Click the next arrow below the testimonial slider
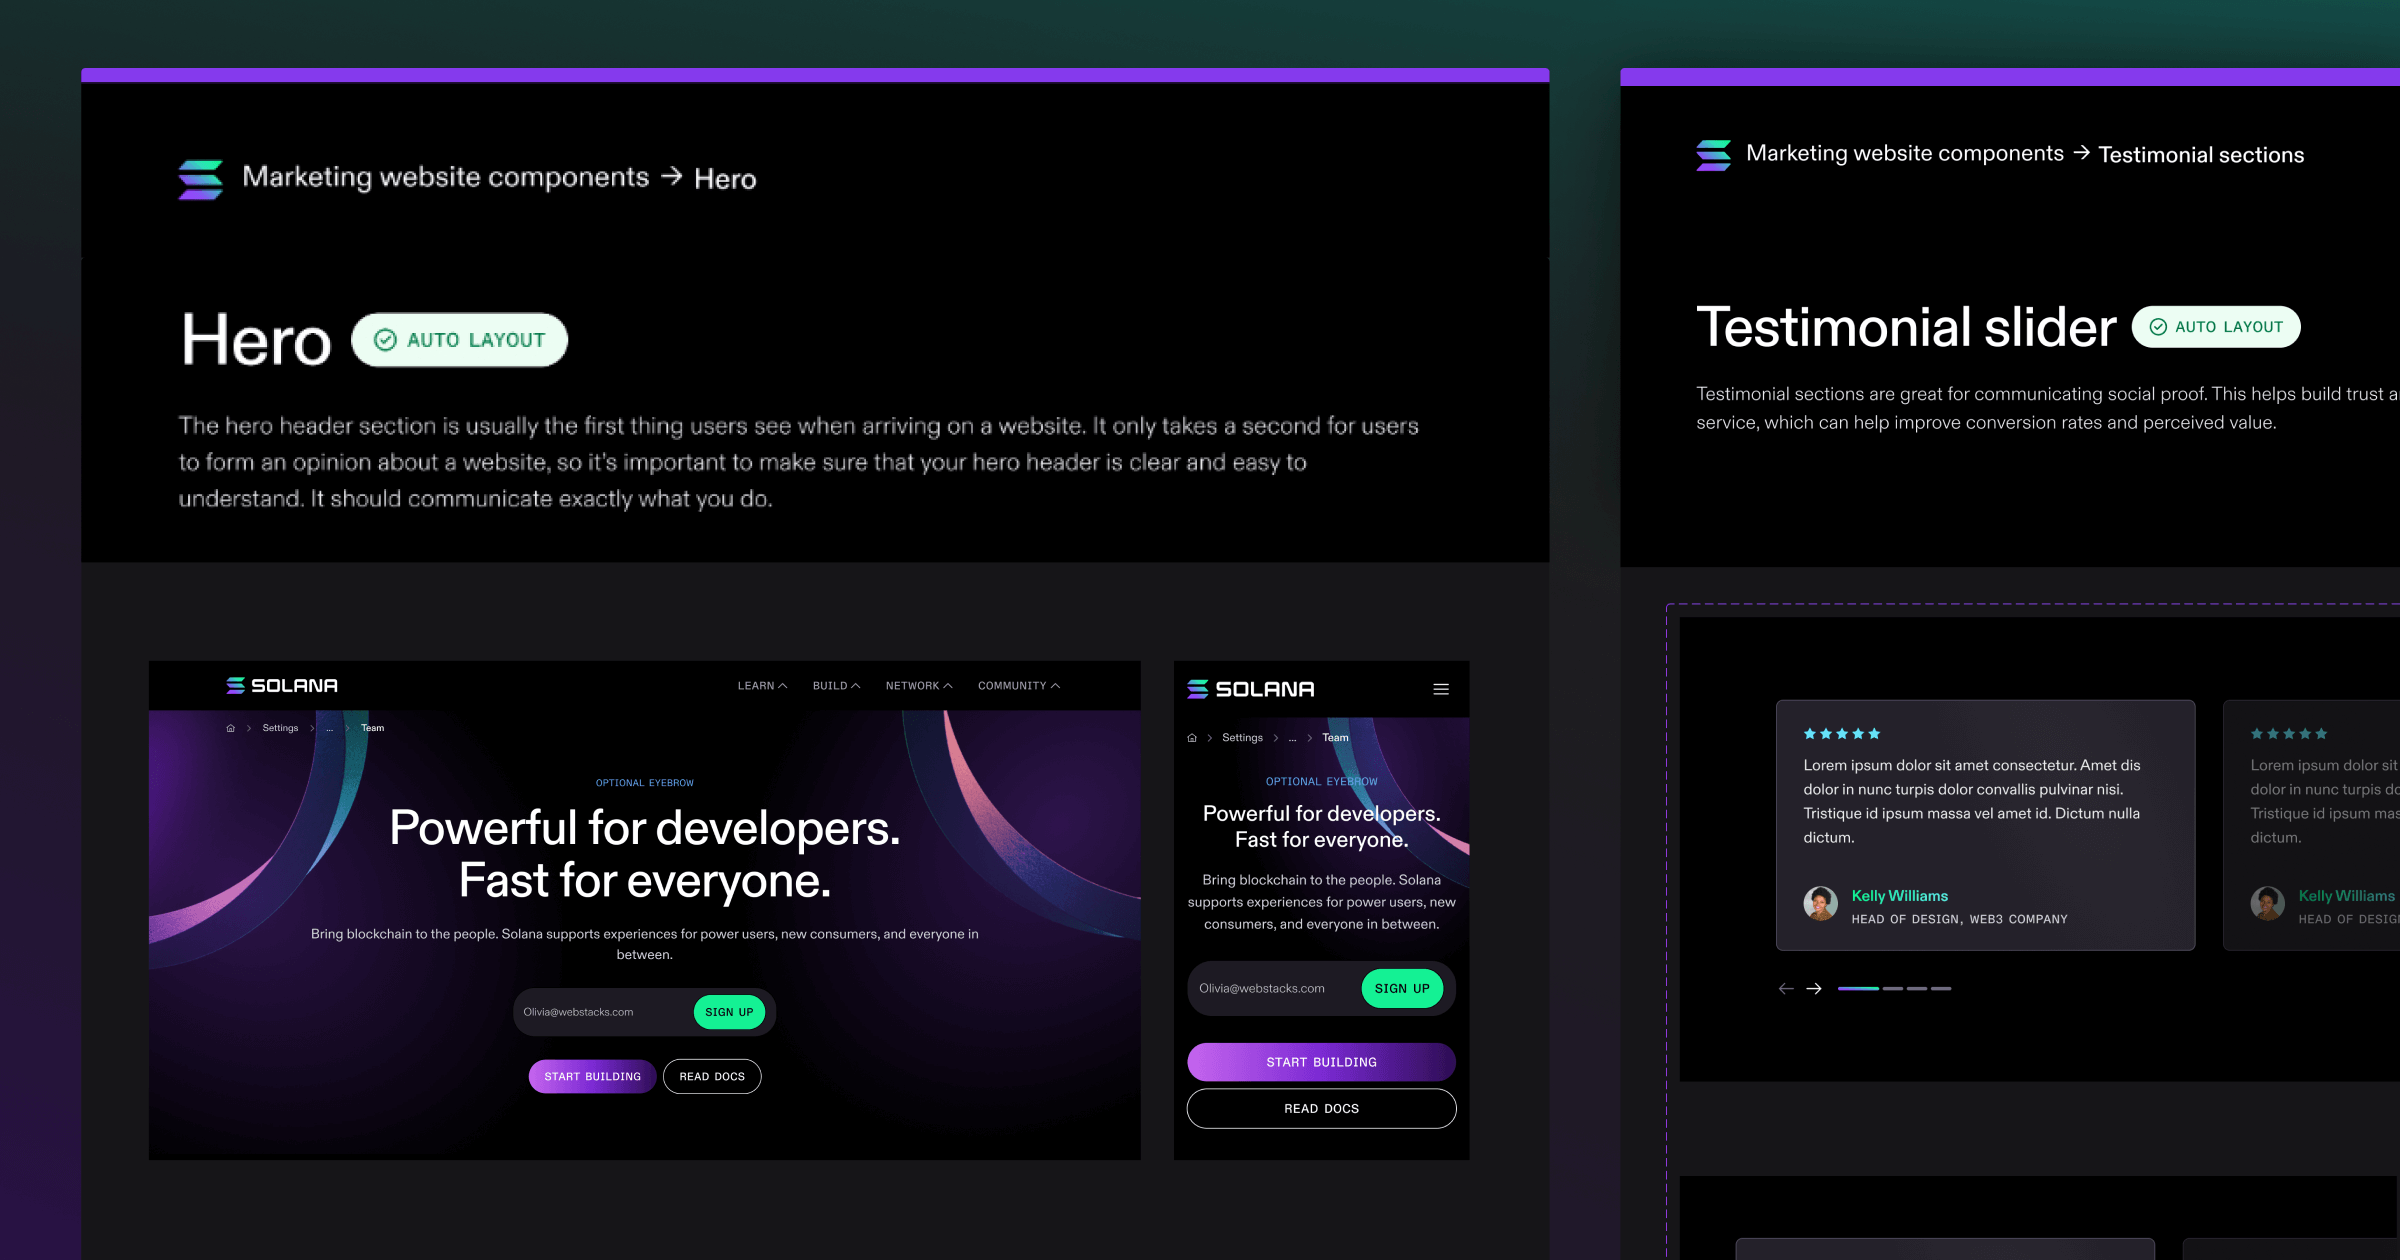The width and height of the screenshot is (2400, 1260). tap(1814, 988)
